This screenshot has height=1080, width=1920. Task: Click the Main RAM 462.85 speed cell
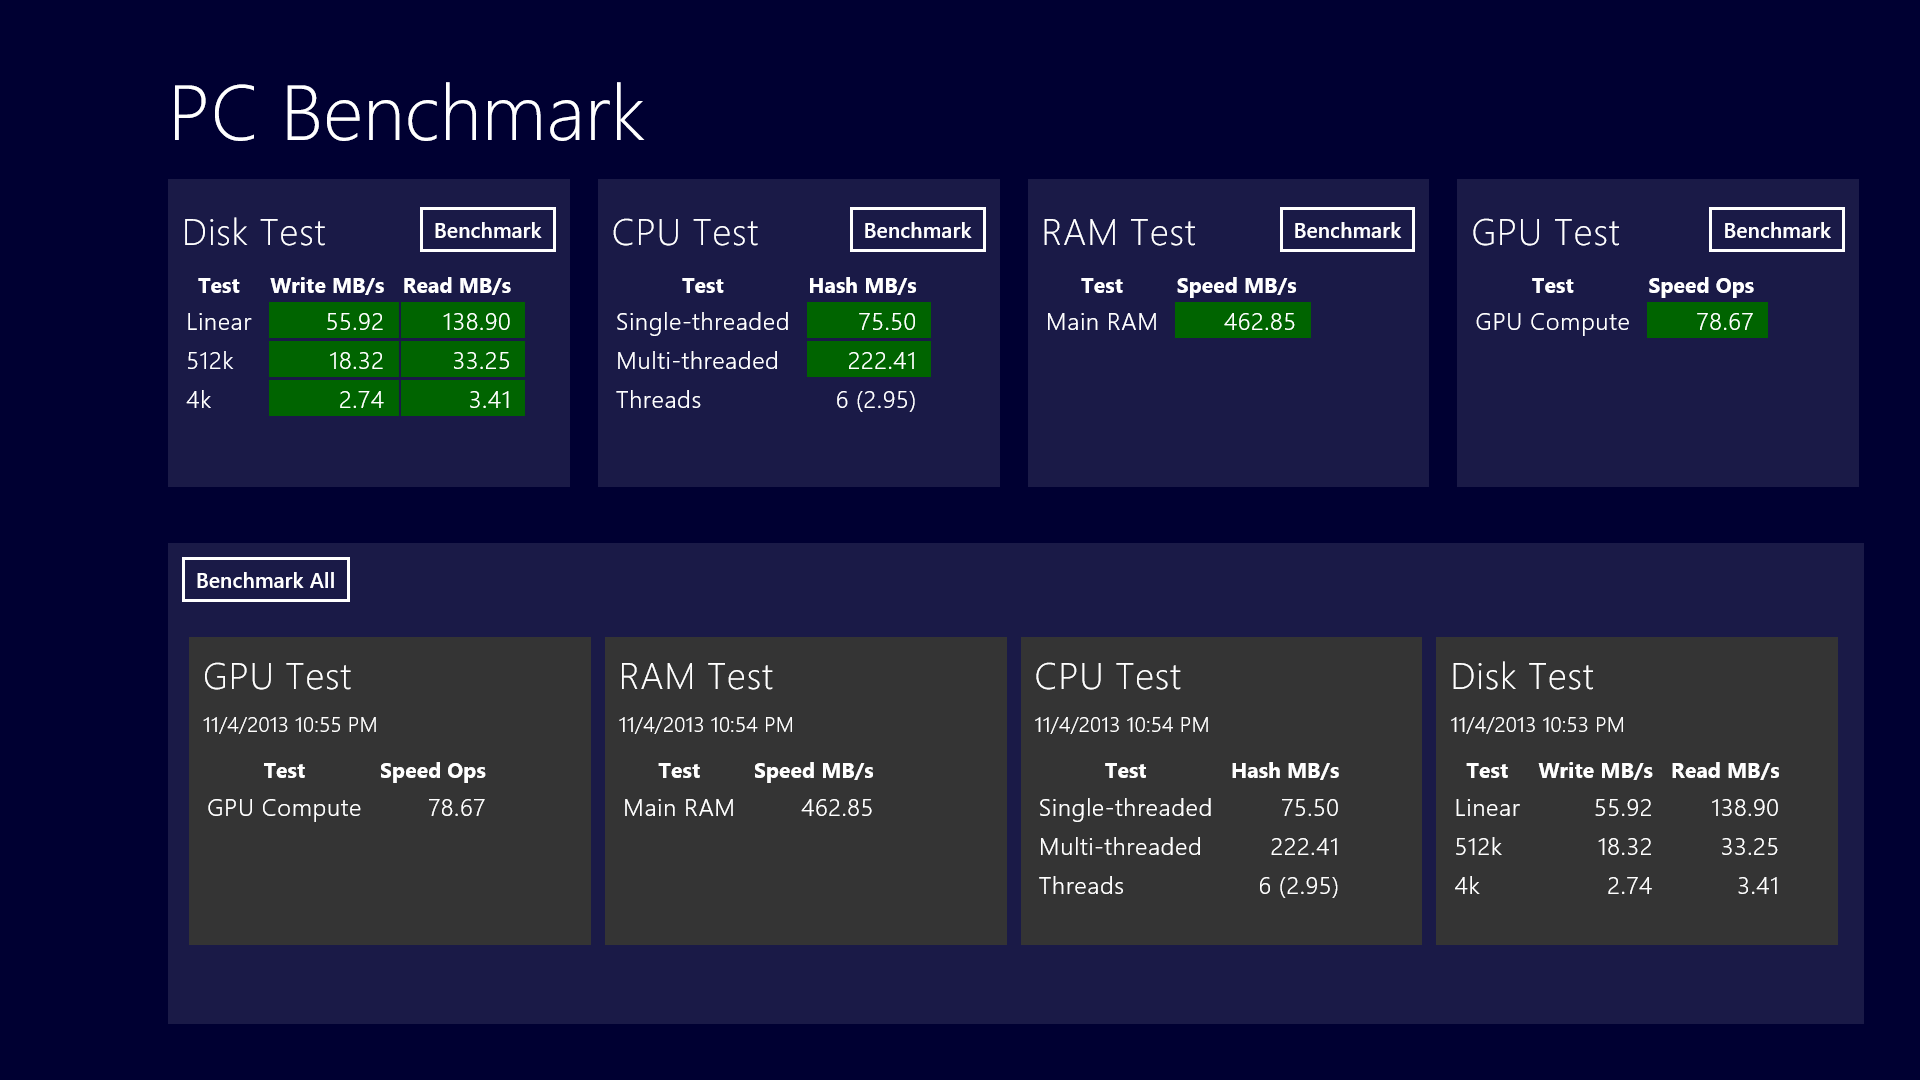coord(1242,321)
